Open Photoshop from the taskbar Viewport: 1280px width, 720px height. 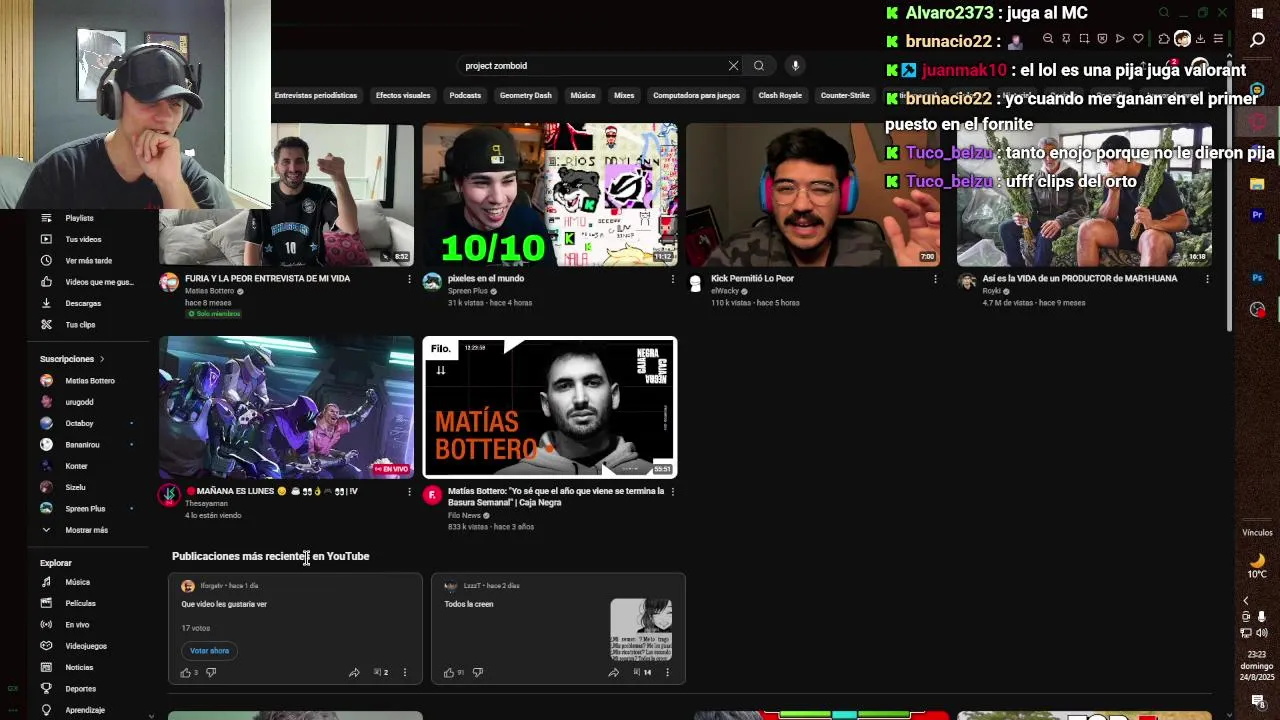(1257, 278)
